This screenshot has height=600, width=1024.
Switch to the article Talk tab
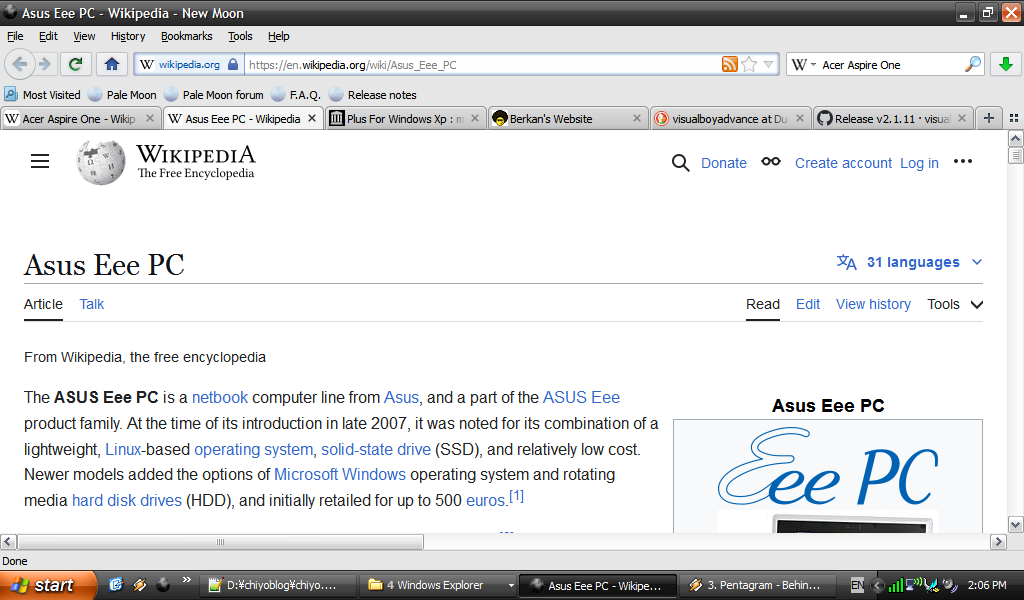pos(91,304)
